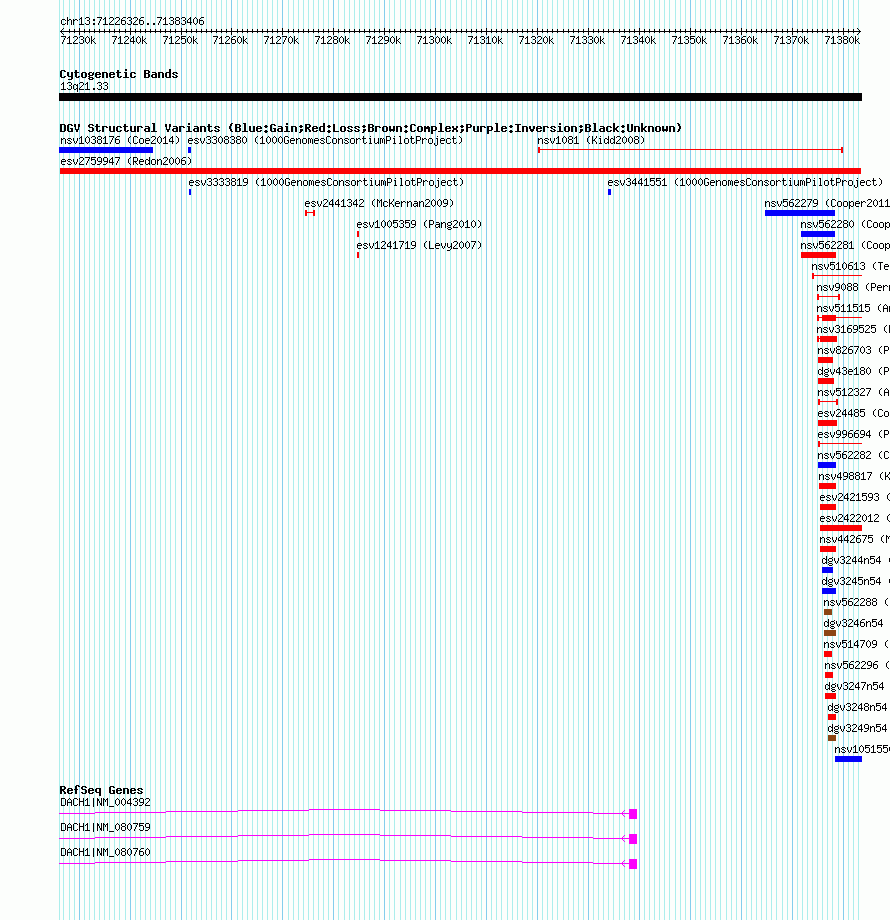Open variant nsv3169525 label
890x920 pixels.
853,330
